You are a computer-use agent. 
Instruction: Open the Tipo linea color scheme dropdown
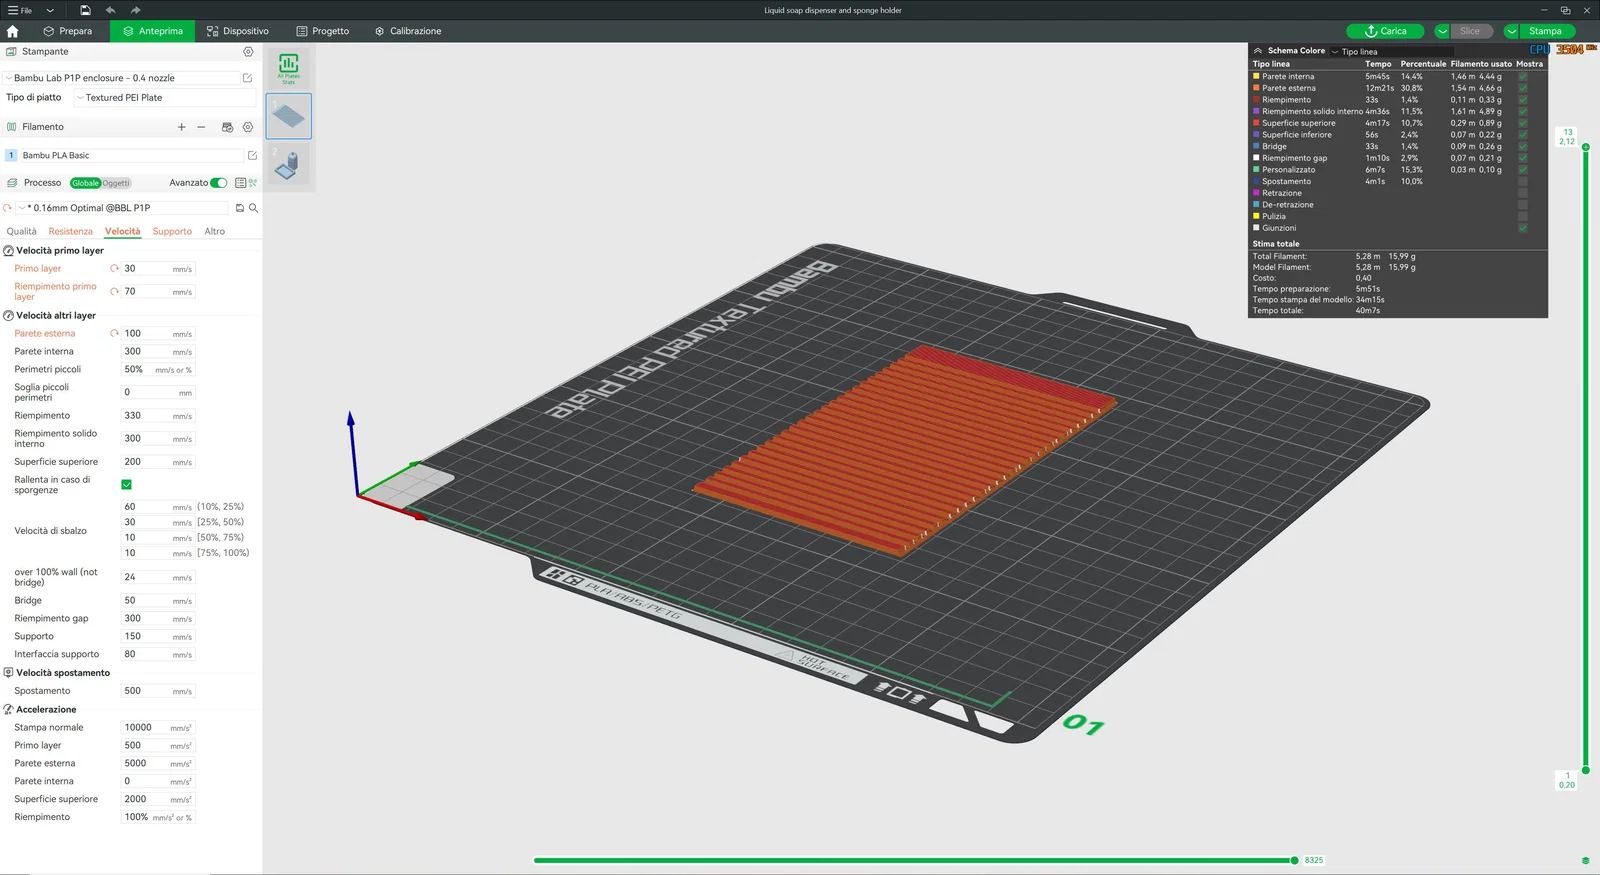coord(1392,51)
